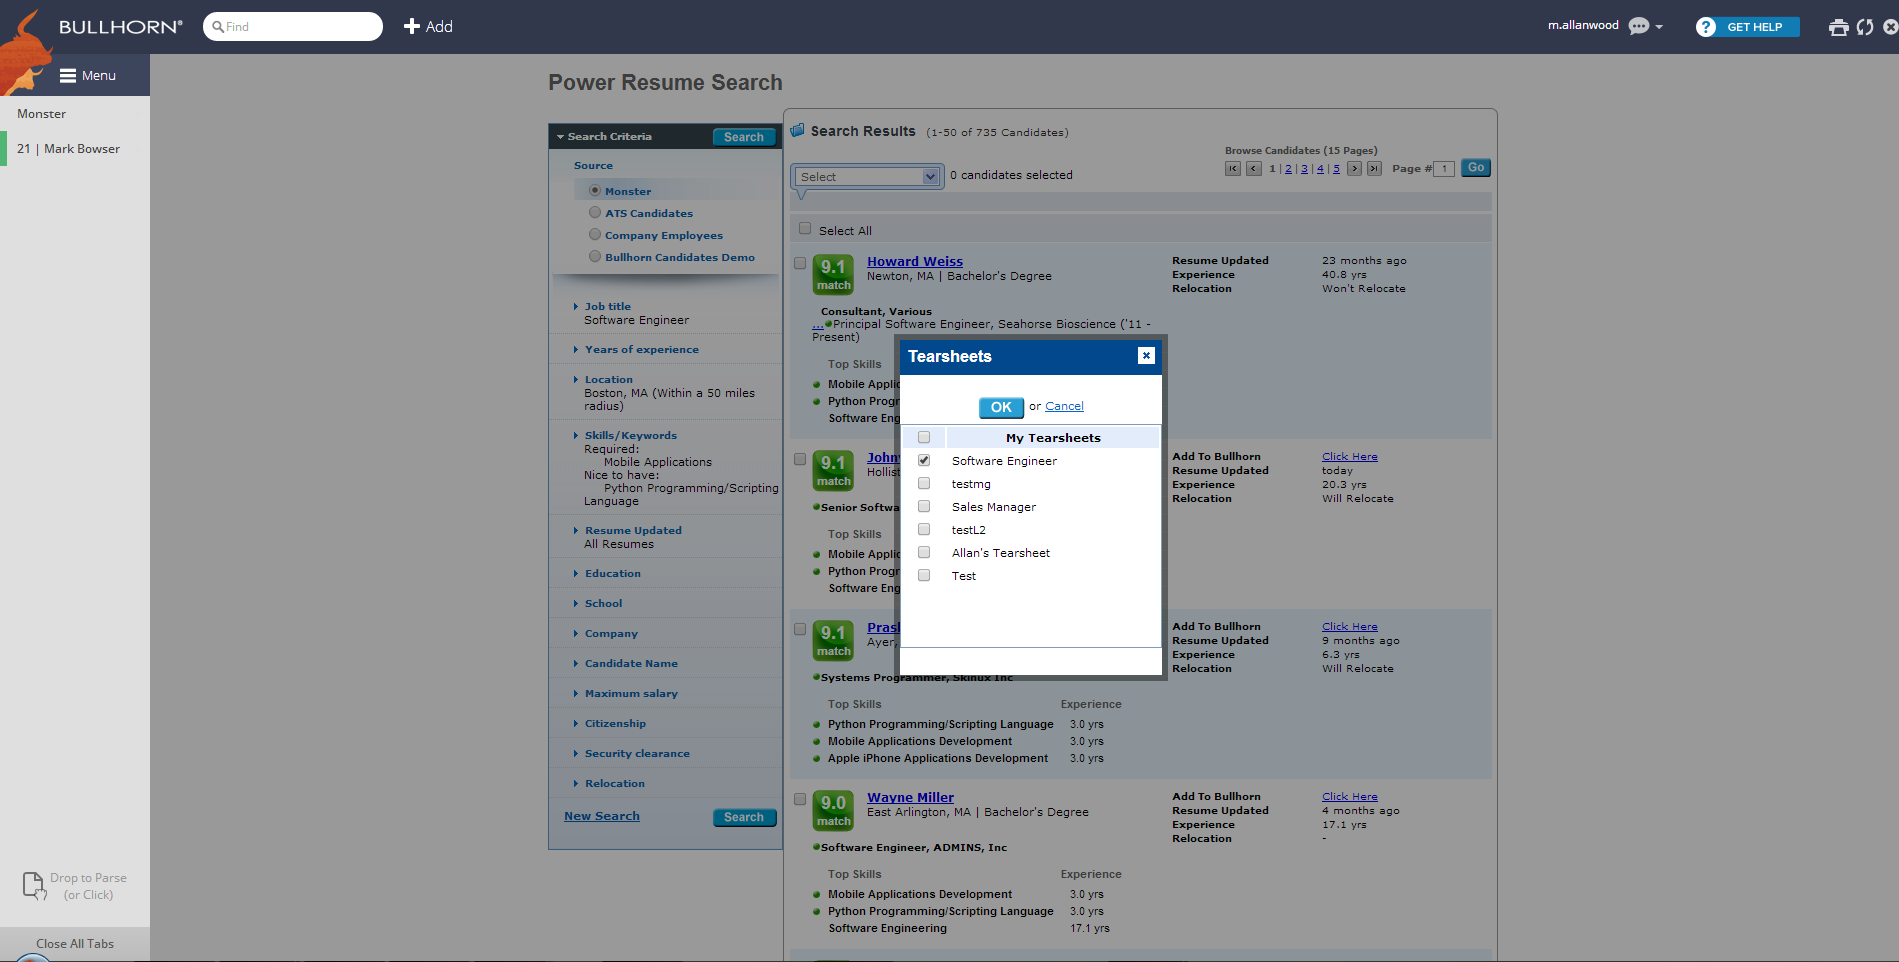
Task: Select ATS Candidates source radio button
Action: tap(595, 213)
